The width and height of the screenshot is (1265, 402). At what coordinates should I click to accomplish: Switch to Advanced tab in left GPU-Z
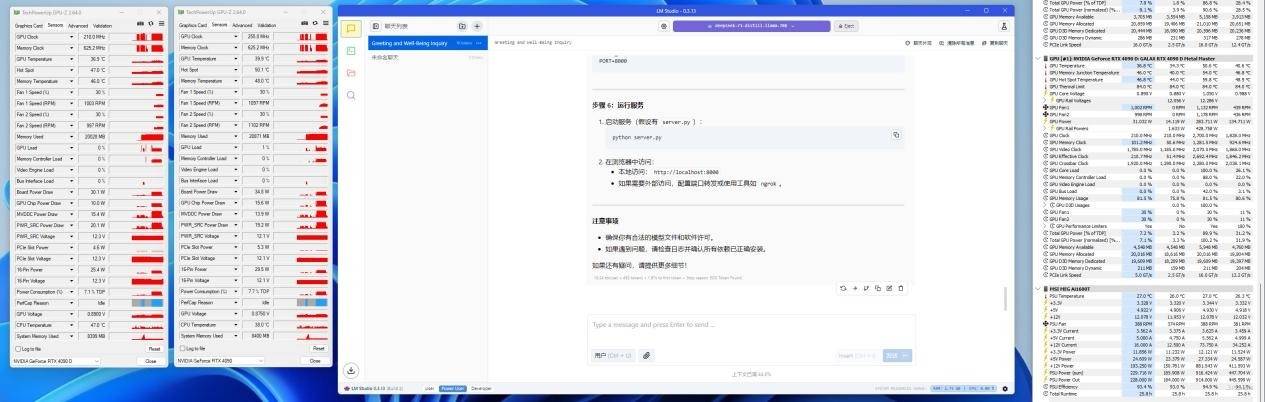pyautogui.click(x=78, y=25)
